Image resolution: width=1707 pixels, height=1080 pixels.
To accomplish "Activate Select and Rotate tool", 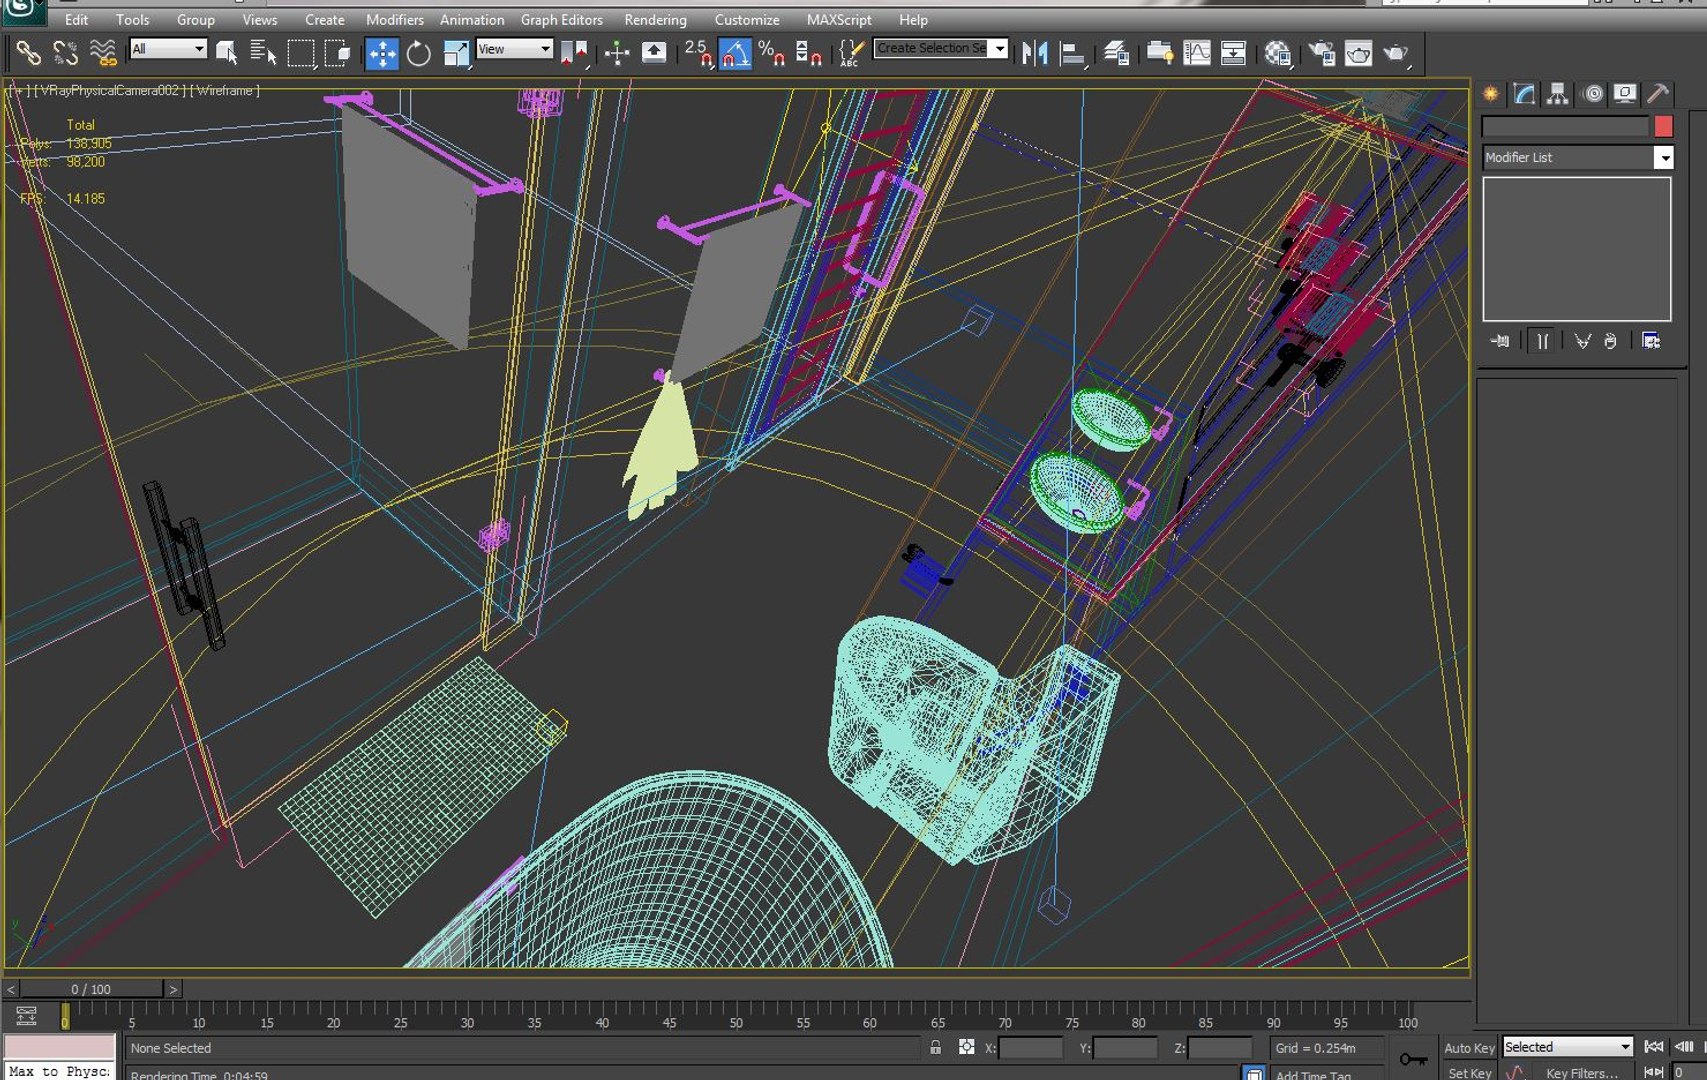I will click(x=419, y=53).
